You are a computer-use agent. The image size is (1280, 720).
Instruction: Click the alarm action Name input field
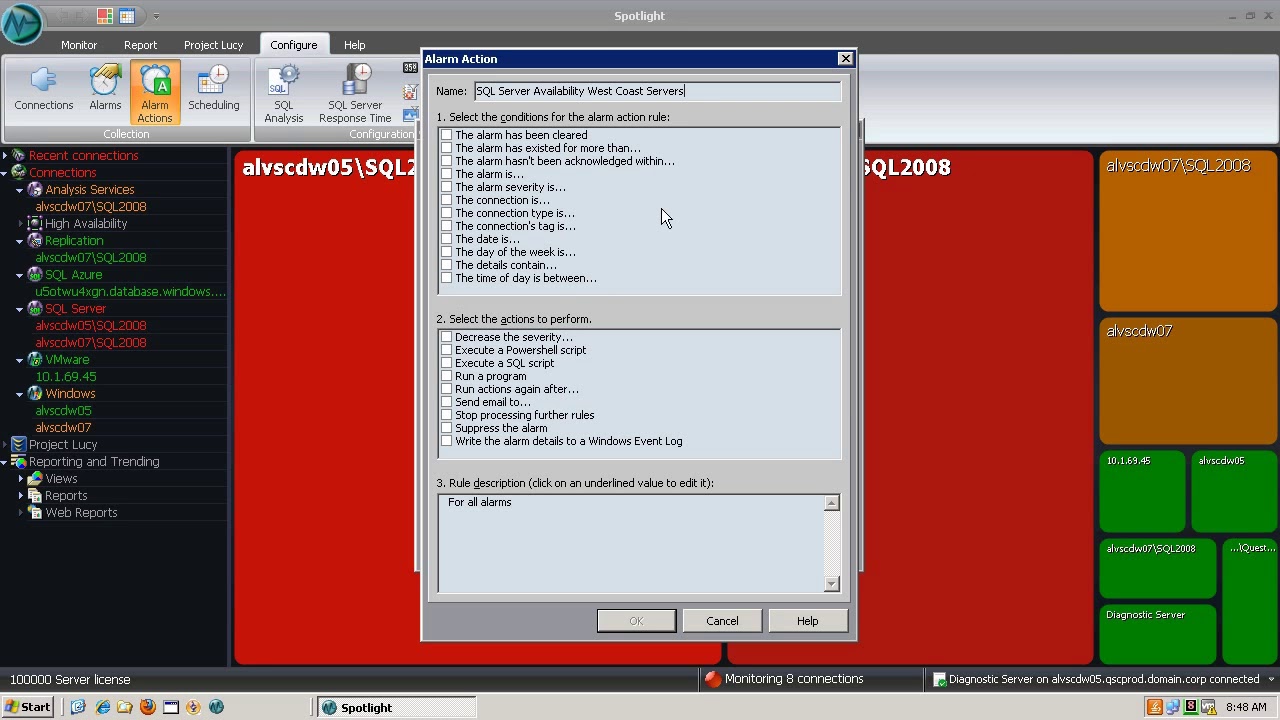pyautogui.click(x=657, y=91)
